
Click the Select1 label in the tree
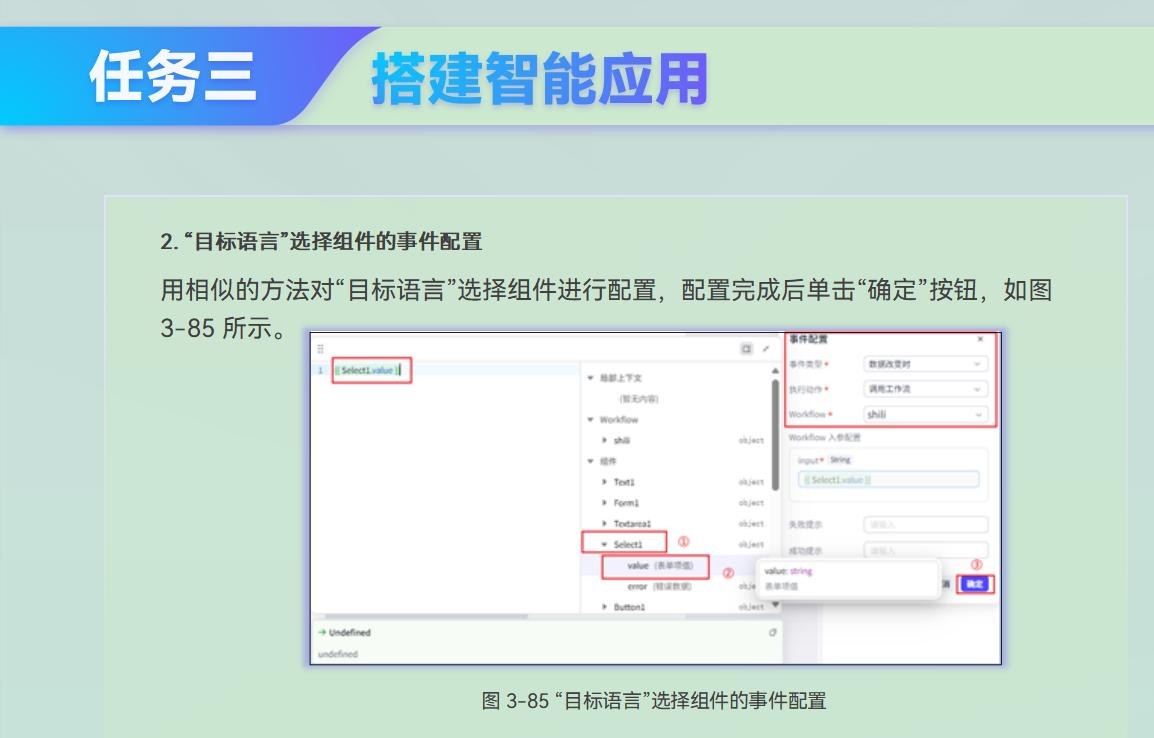point(628,544)
